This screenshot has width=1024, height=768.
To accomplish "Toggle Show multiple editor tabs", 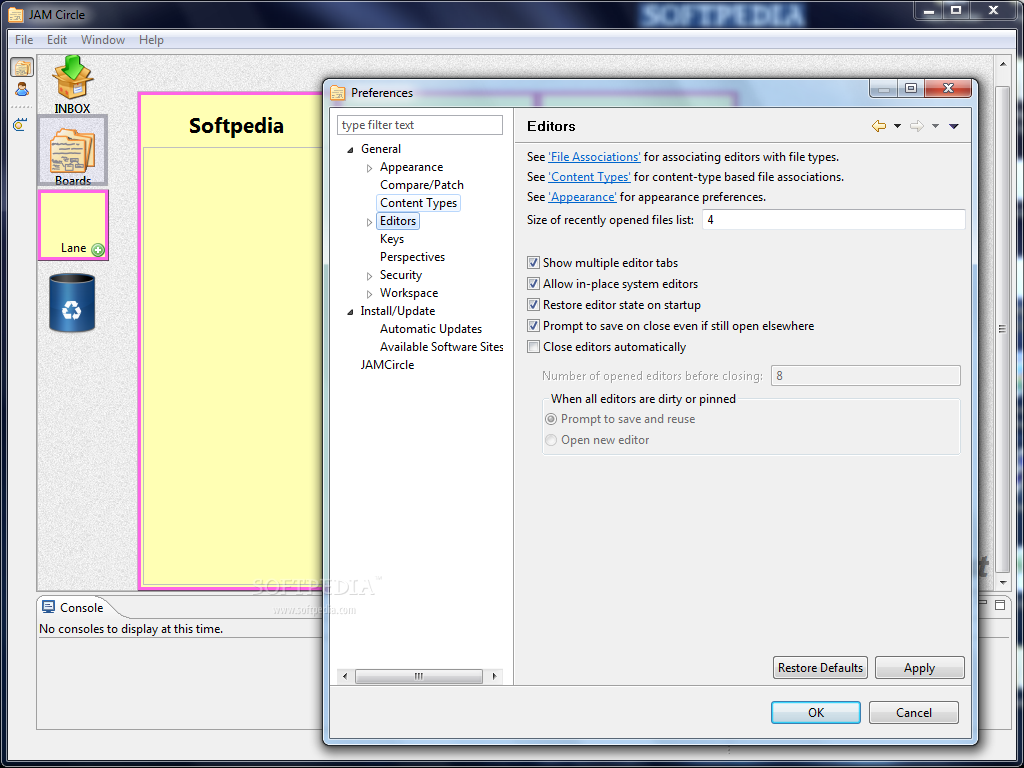I will (x=534, y=263).
